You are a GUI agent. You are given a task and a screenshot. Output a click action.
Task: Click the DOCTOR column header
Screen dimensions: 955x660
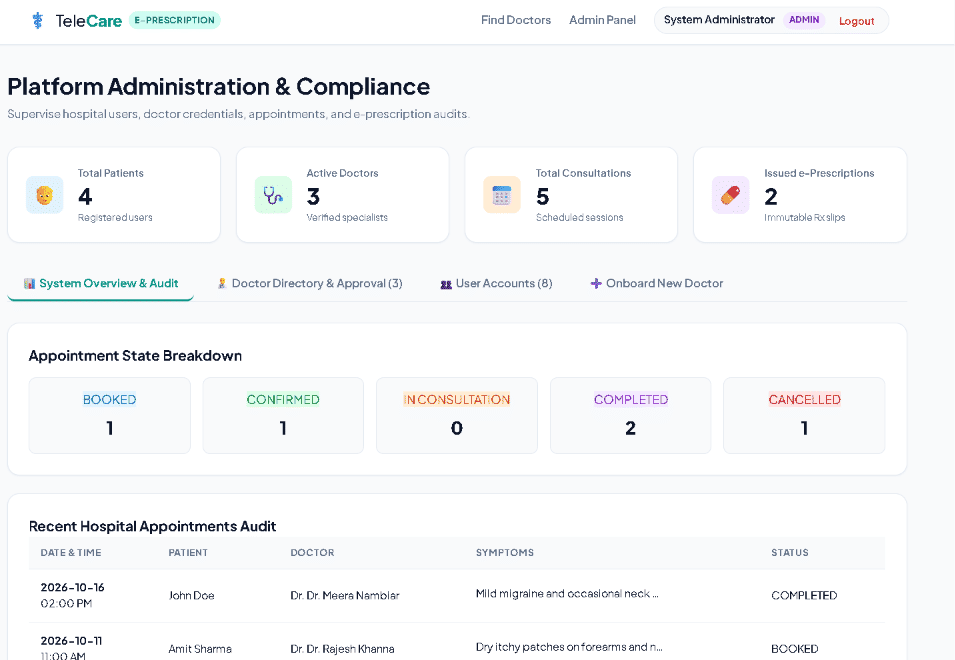[312, 552]
